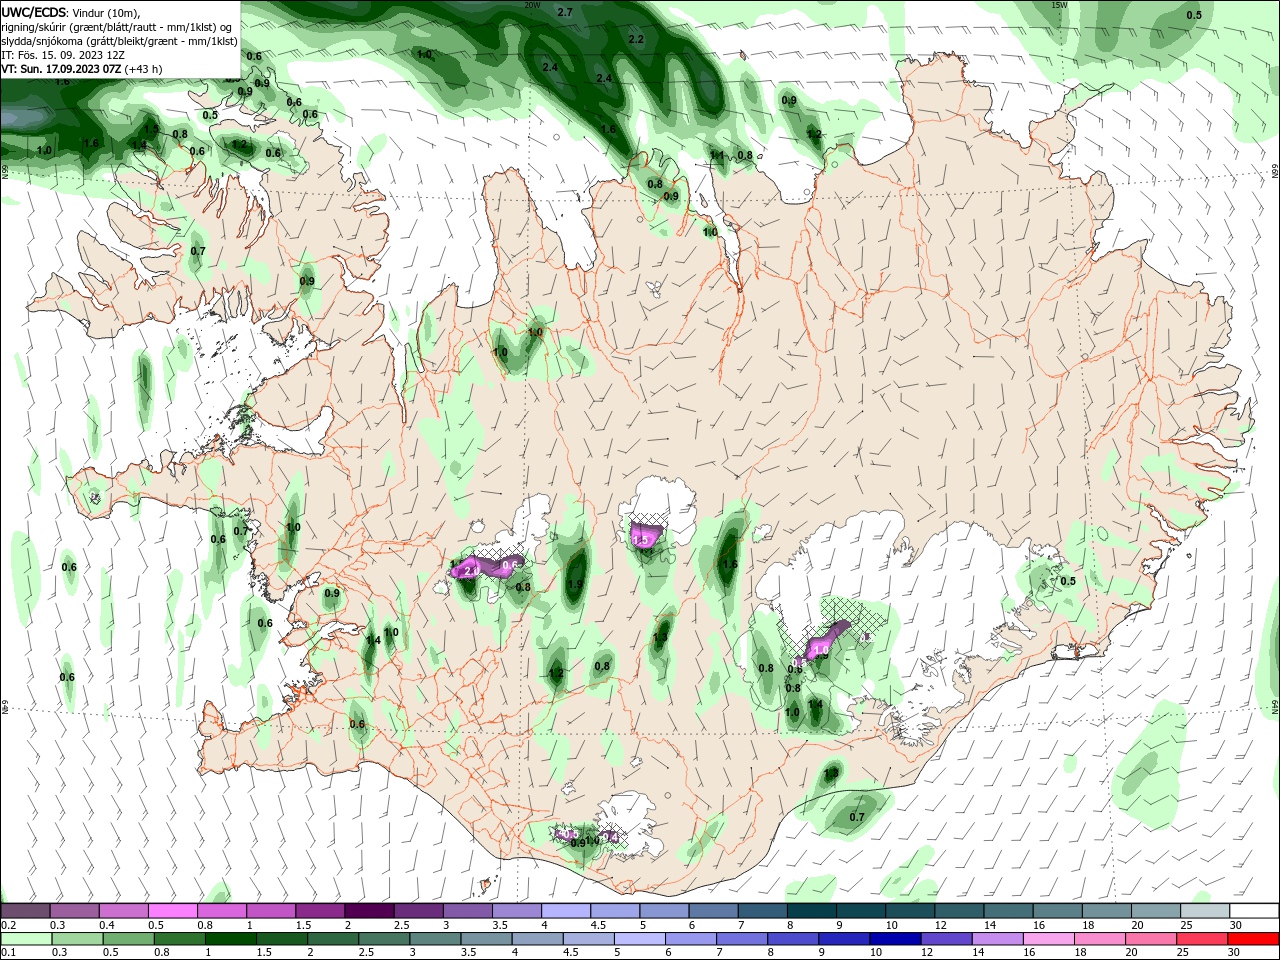Click the 'VT: Sun. 17.09.2023 07Z' valid time
Viewport: 1280px width, 960px height.
60,69
